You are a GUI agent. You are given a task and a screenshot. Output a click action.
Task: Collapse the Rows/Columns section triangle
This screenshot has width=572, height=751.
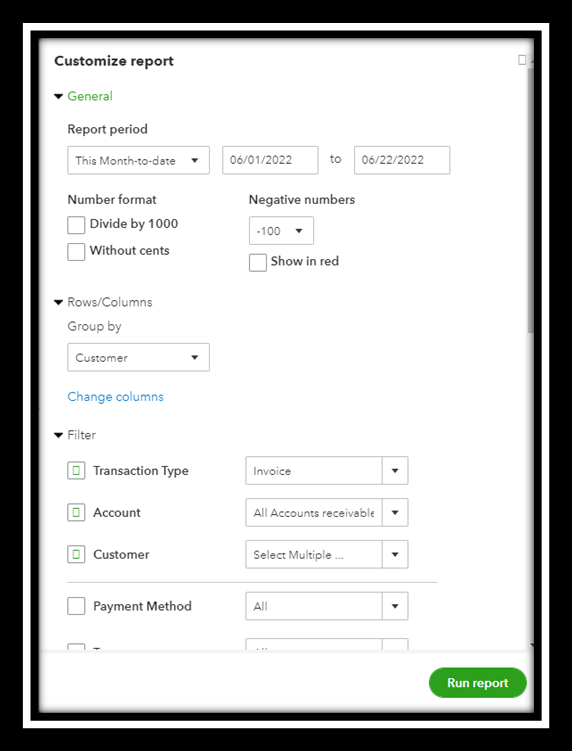[x=58, y=302]
